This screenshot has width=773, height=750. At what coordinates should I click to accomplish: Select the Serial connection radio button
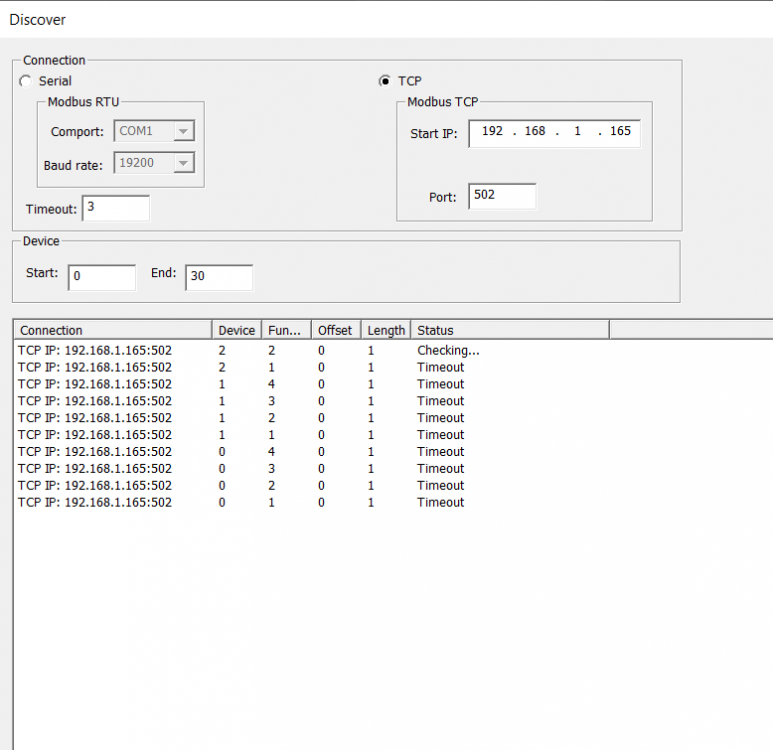point(26,81)
